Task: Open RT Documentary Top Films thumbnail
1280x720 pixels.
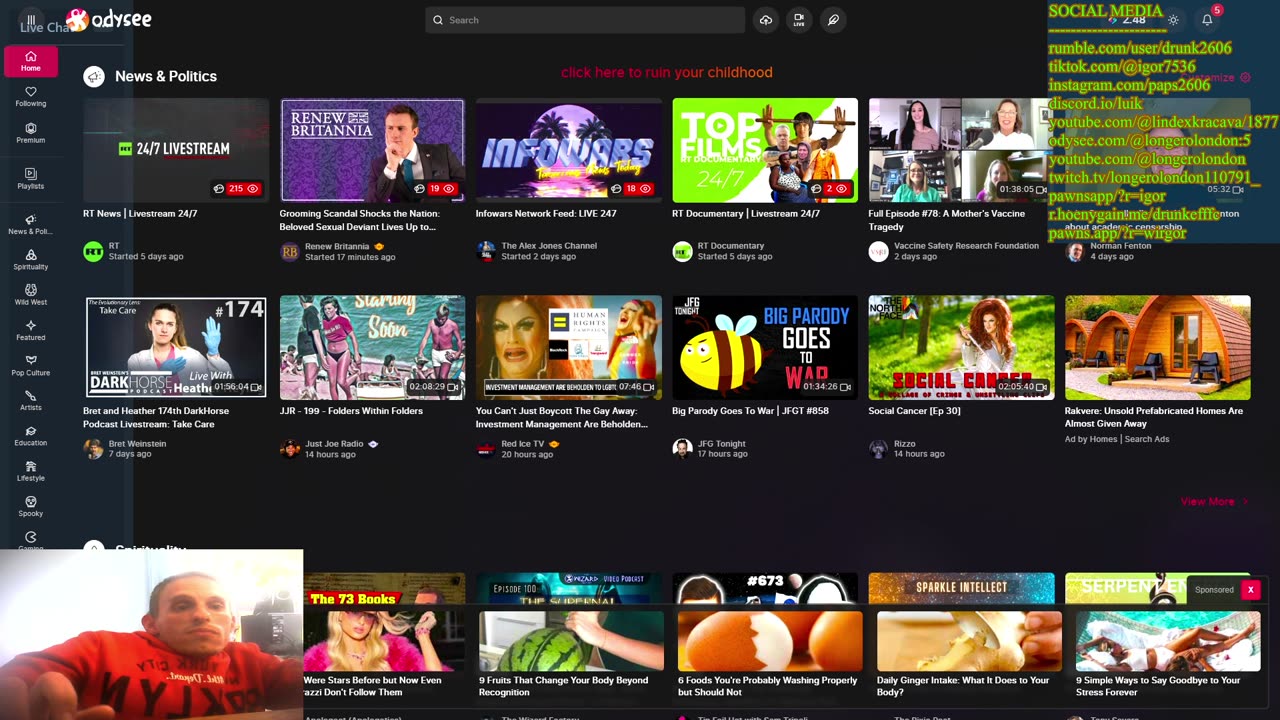Action: tap(765, 150)
